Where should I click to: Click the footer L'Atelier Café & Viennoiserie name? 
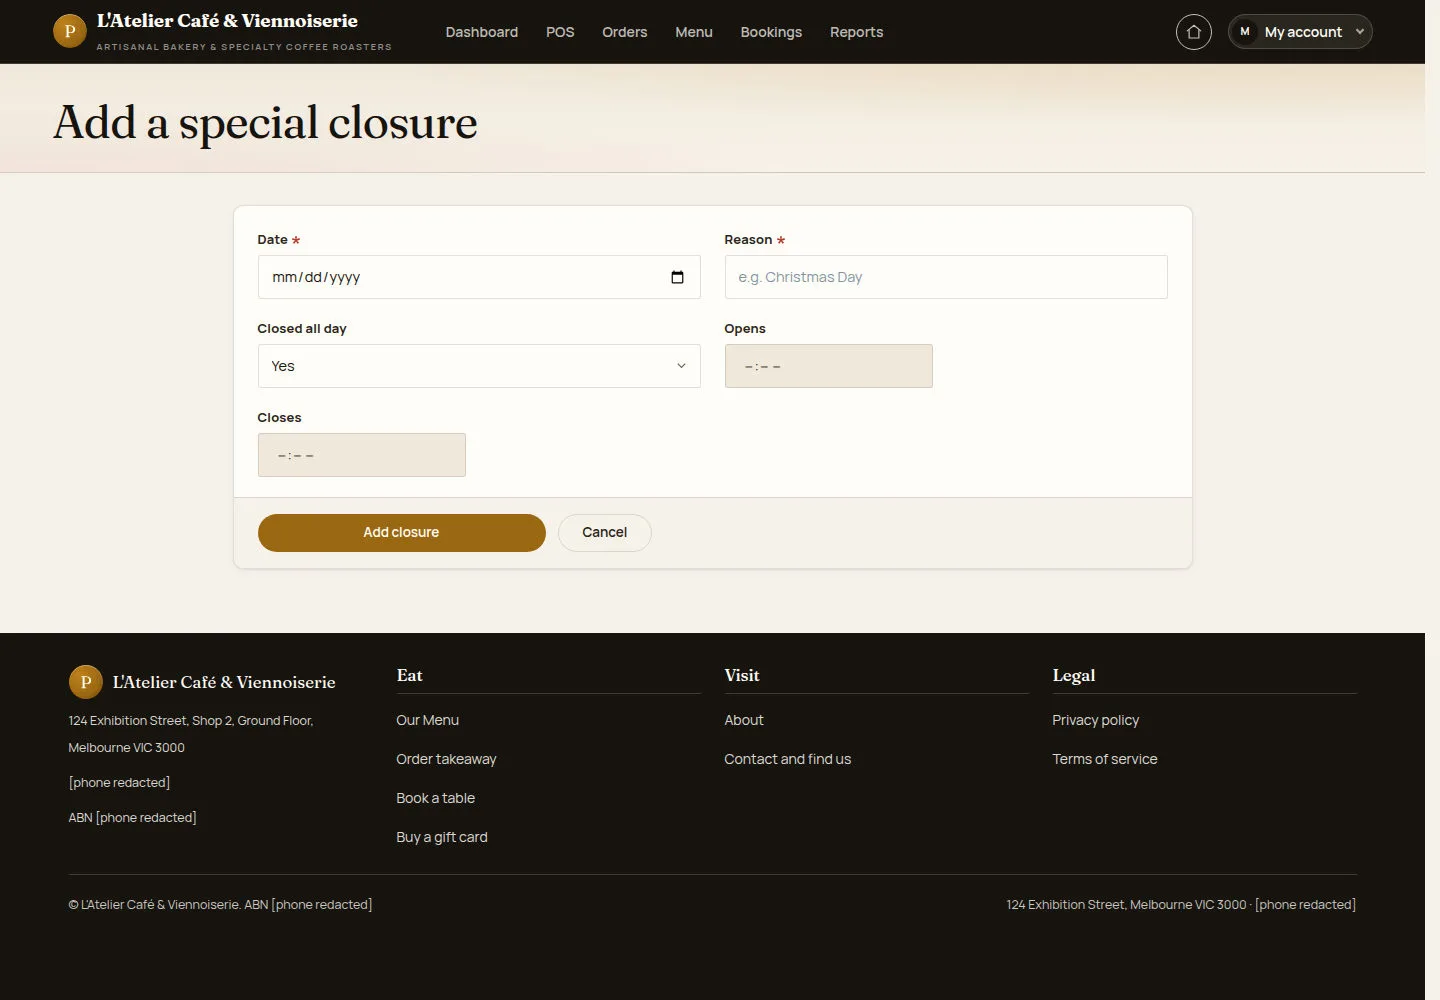[224, 682]
